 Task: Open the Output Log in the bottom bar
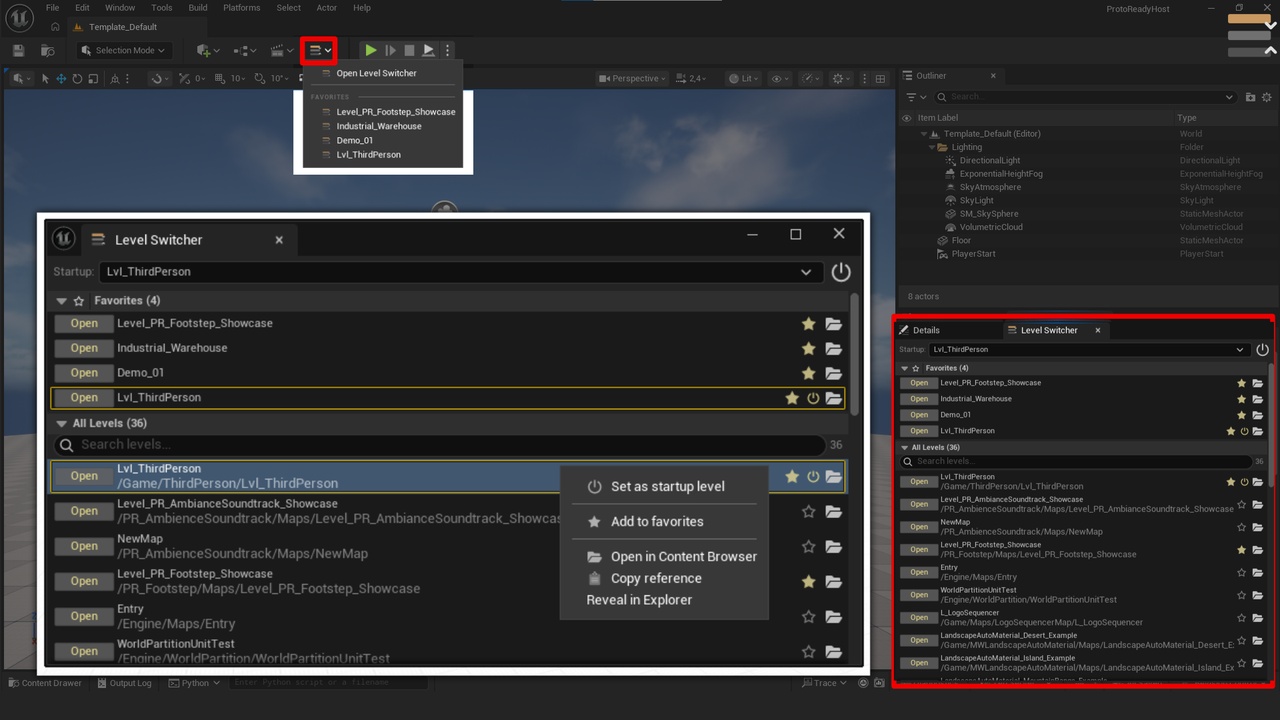tap(125, 683)
